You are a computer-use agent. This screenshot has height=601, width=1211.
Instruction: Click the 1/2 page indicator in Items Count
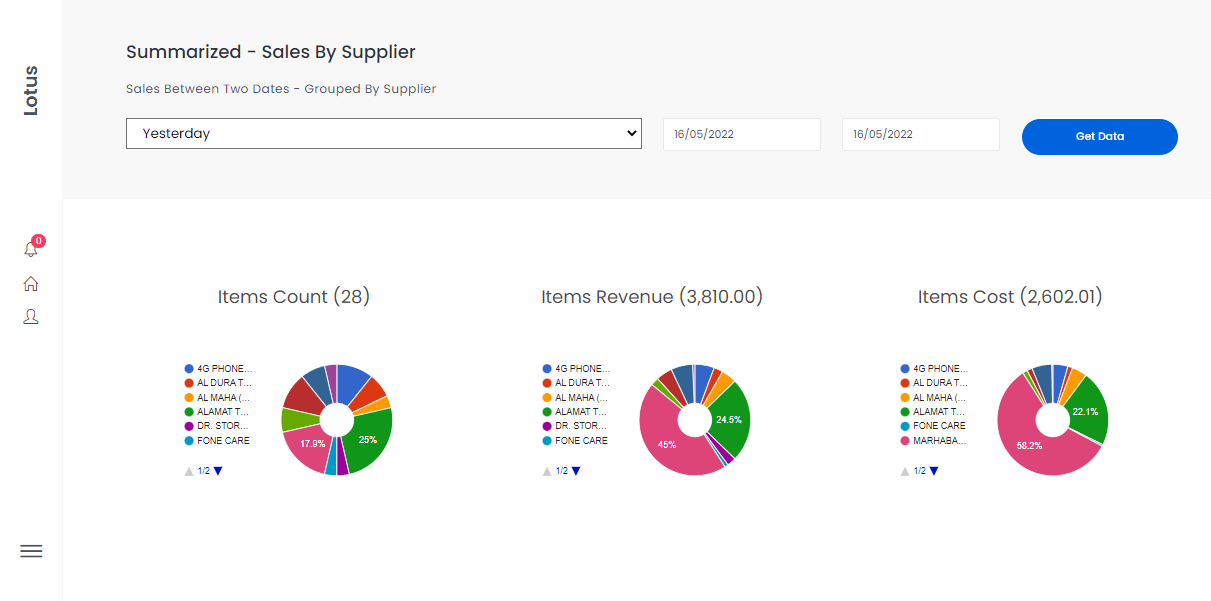[x=204, y=471]
